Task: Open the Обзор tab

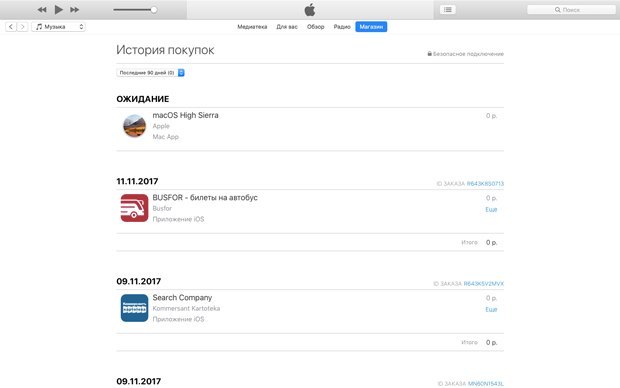Action: 316,27
